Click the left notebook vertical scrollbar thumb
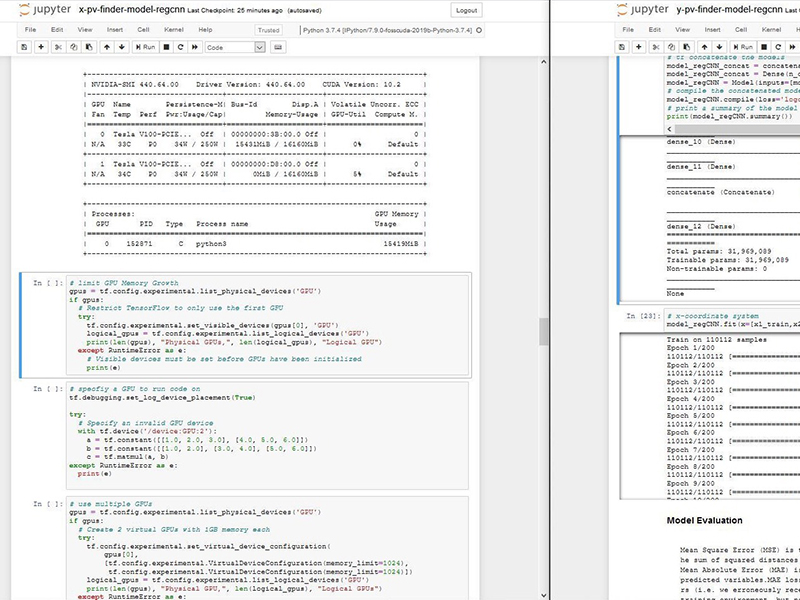The width and height of the screenshot is (800, 600). click(543, 332)
